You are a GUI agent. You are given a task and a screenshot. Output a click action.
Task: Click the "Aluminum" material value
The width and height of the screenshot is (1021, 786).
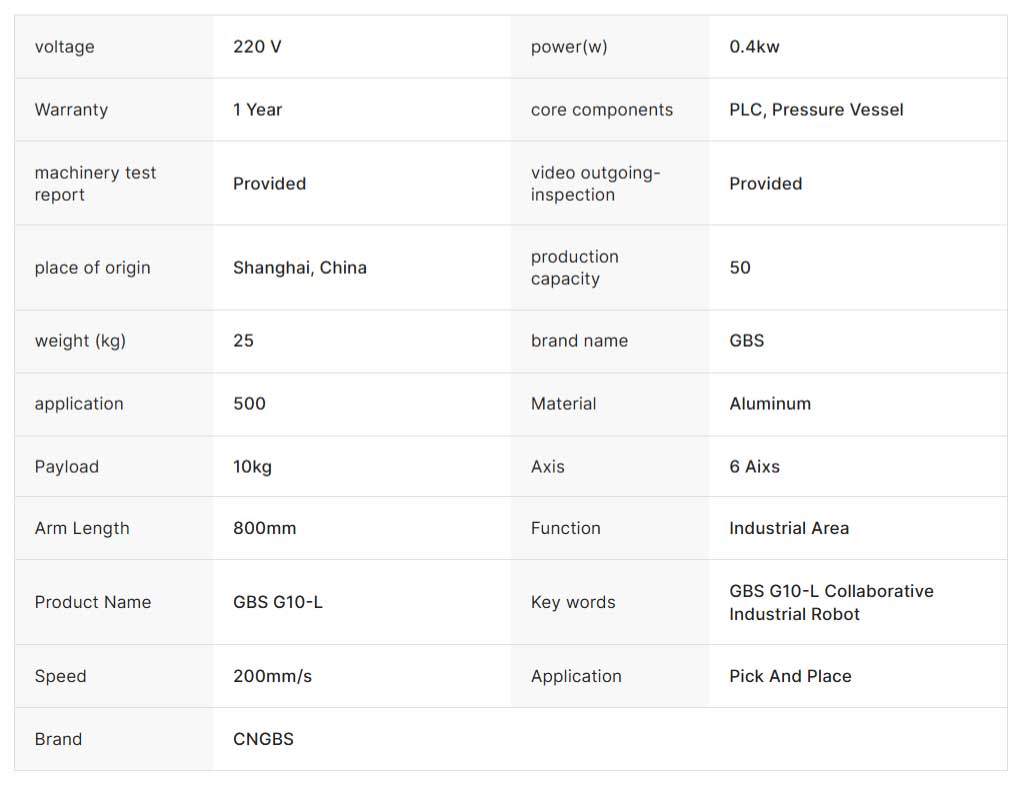pos(770,404)
